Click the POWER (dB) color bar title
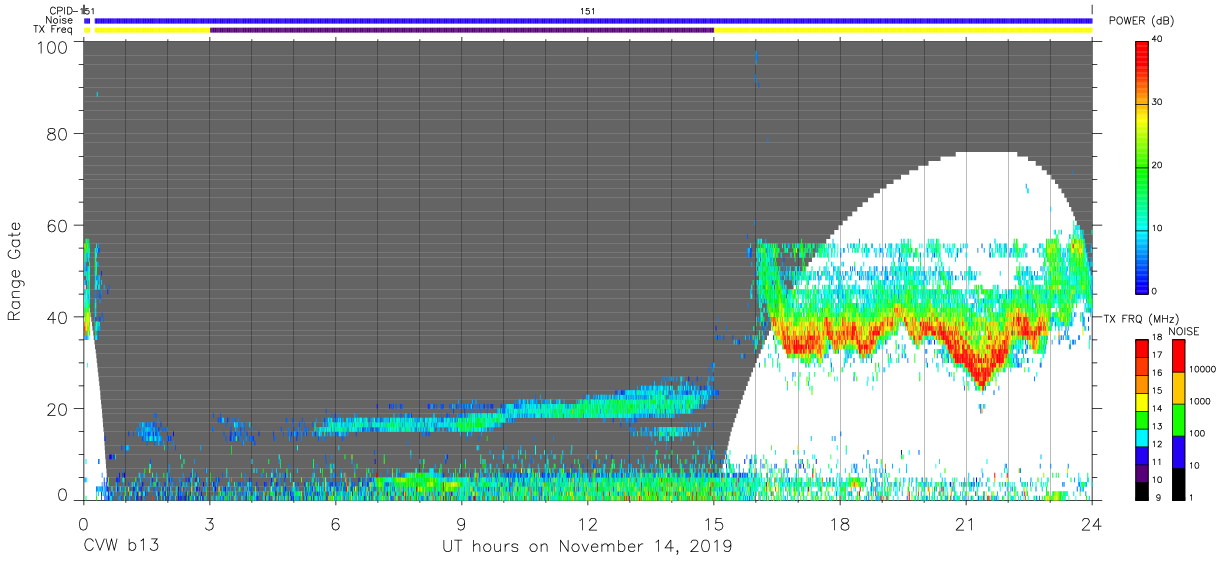 pos(1141,21)
